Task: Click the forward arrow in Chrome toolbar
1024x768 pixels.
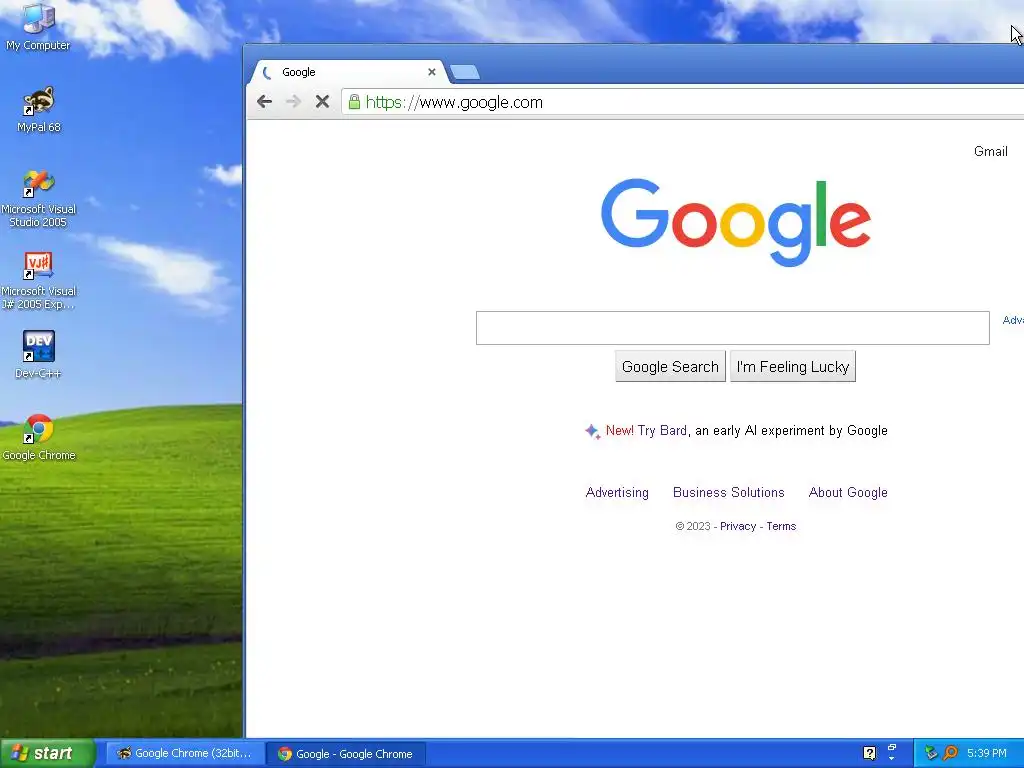Action: pyautogui.click(x=293, y=102)
